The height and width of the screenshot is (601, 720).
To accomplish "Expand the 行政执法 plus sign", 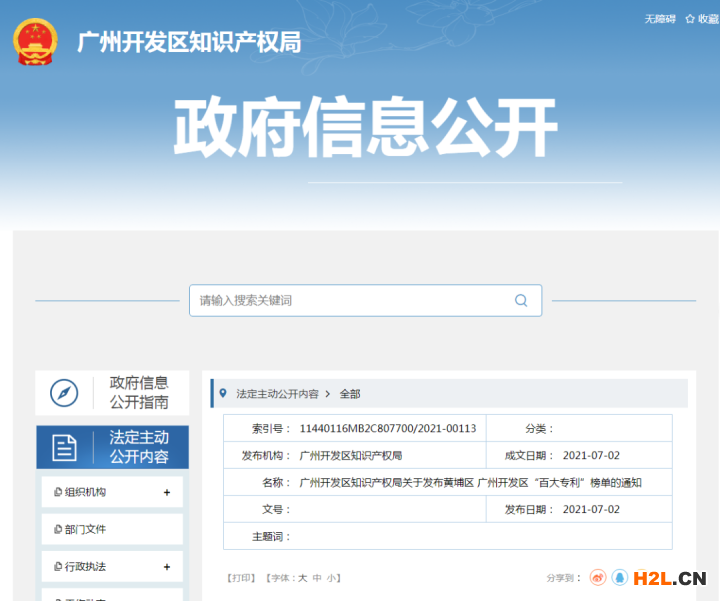I will [x=167, y=567].
